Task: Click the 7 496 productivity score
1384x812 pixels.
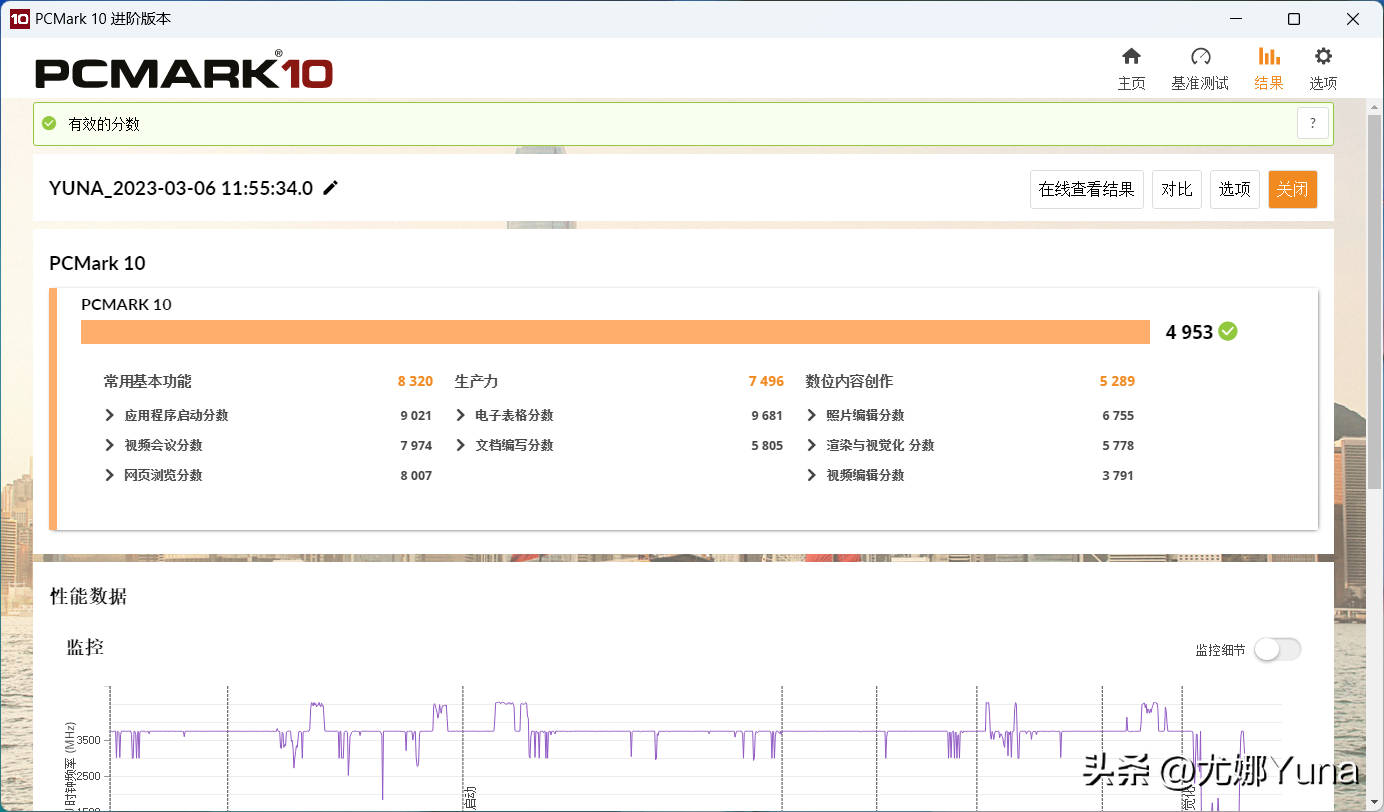Action: pyautogui.click(x=766, y=381)
